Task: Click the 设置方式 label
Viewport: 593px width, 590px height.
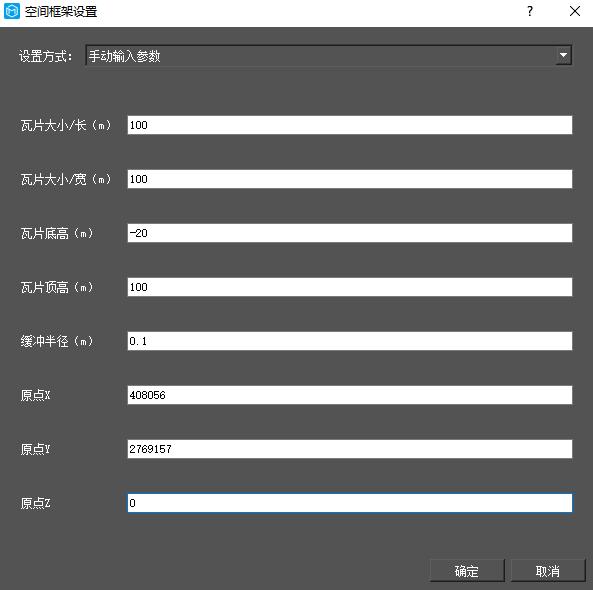Action: (45, 56)
